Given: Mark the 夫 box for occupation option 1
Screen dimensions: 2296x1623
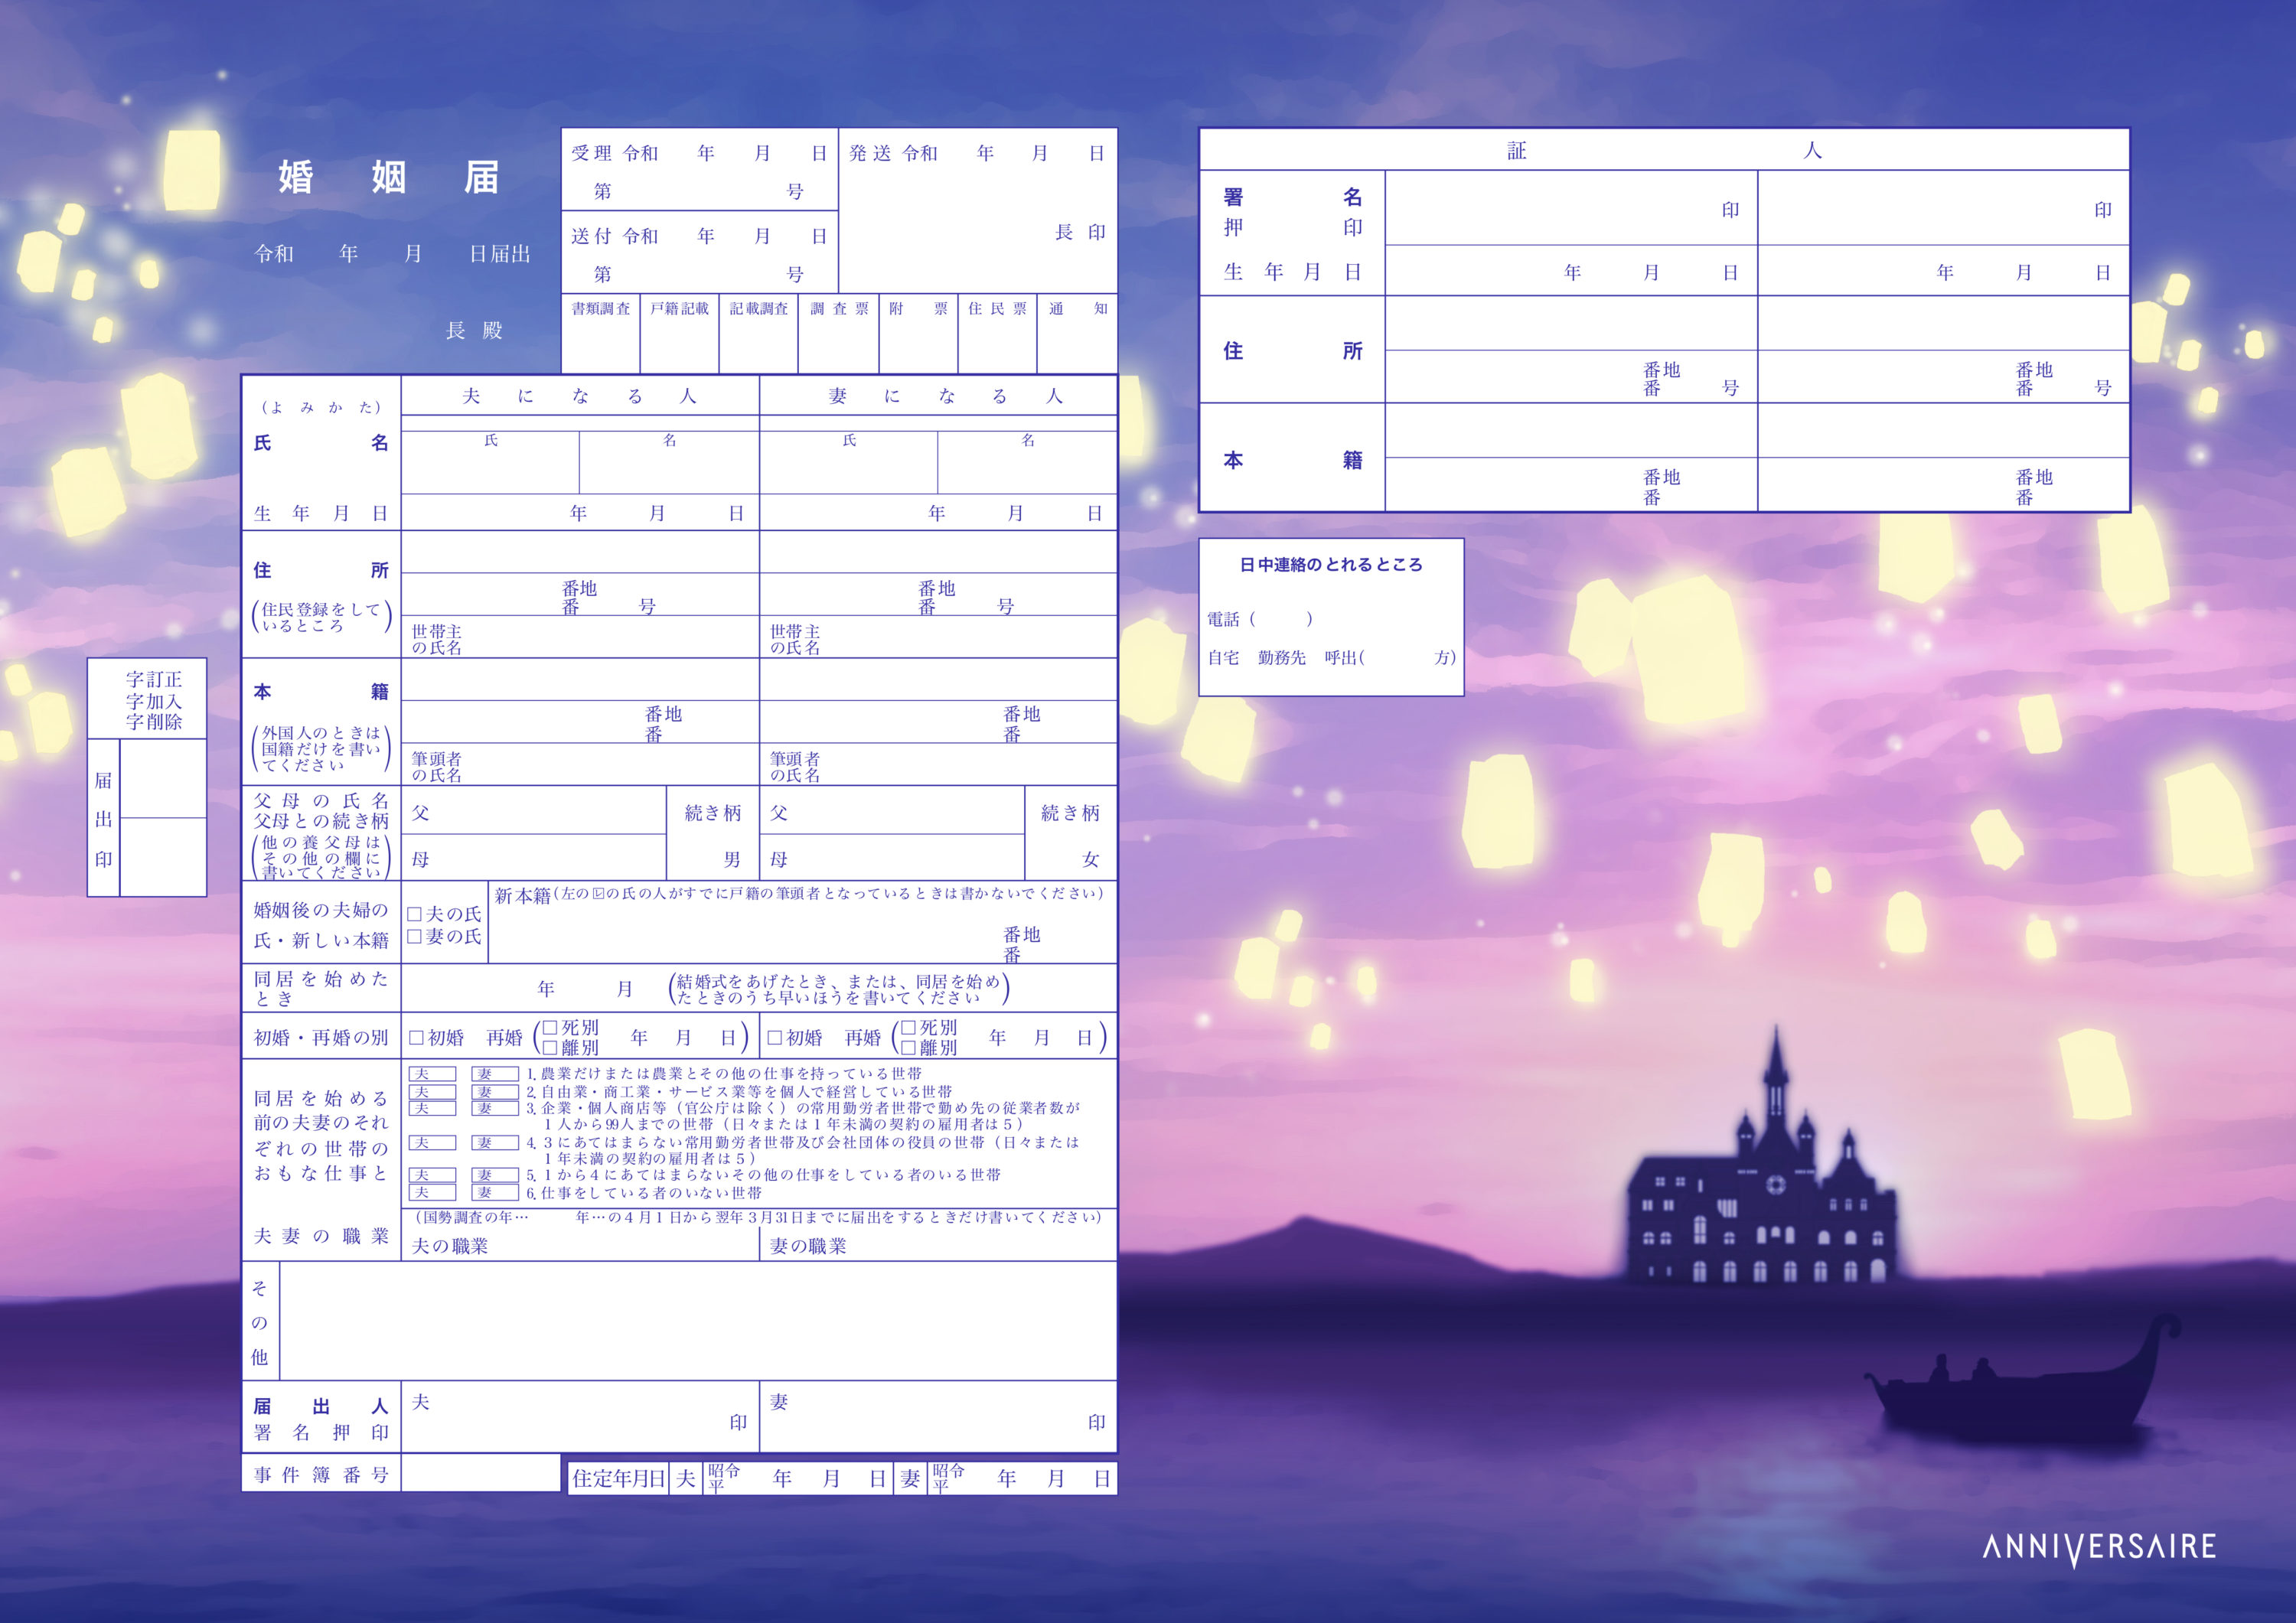Looking at the screenshot, I should [x=432, y=1074].
